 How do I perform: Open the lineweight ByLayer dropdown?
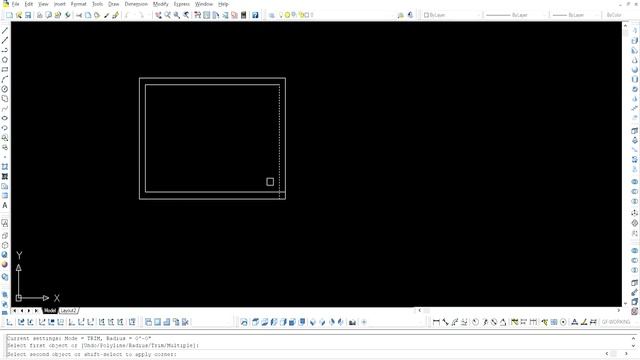(576, 15)
